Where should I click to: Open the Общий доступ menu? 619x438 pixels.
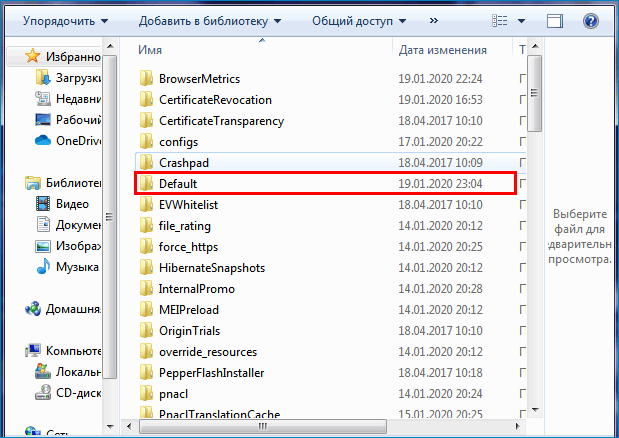pyautogui.click(x=357, y=20)
